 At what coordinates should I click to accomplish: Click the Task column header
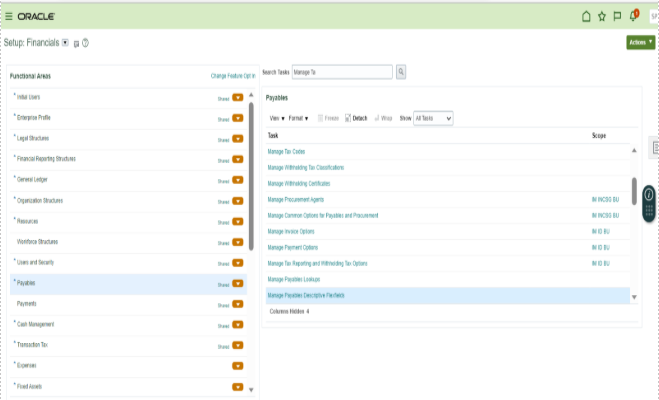pyautogui.click(x=273, y=136)
